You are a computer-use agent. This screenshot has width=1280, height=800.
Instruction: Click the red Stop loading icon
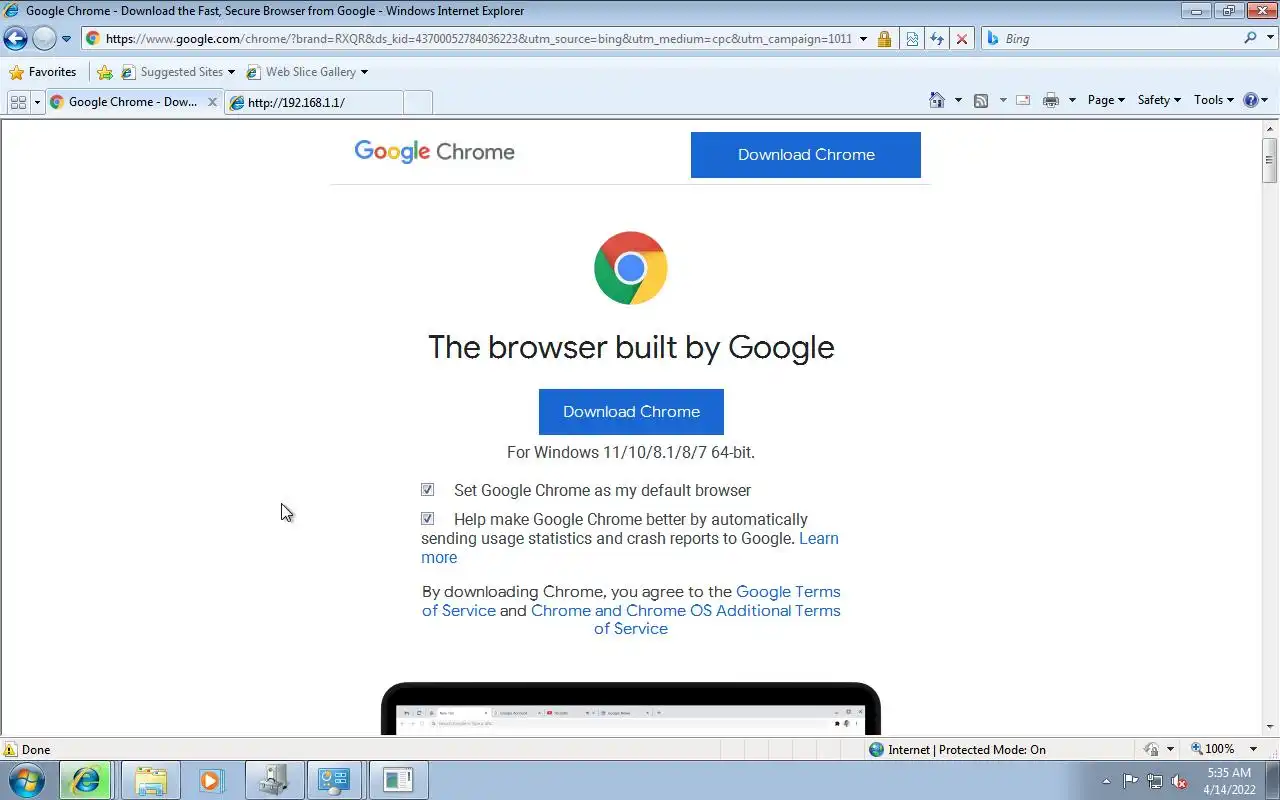(x=961, y=39)
